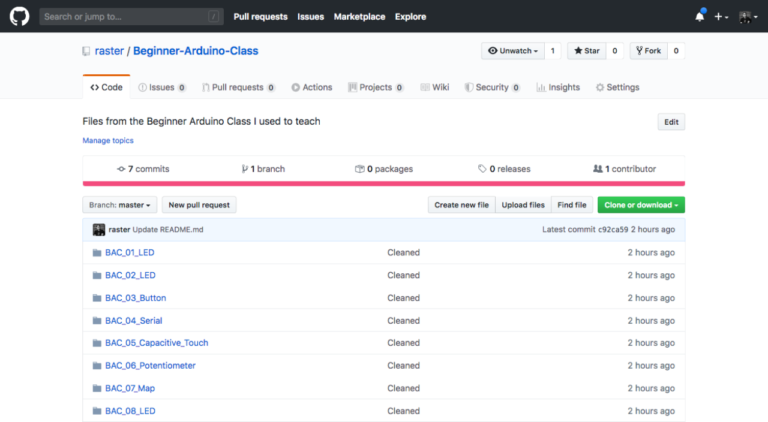Click the raster avatar in commit row
768x422 pixels.
99,230
